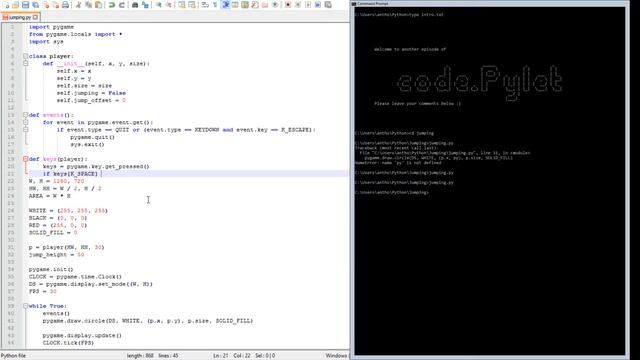Click the lines : 45 status entry
This screenshot has width=640, height=360.
tap(168, 356)
